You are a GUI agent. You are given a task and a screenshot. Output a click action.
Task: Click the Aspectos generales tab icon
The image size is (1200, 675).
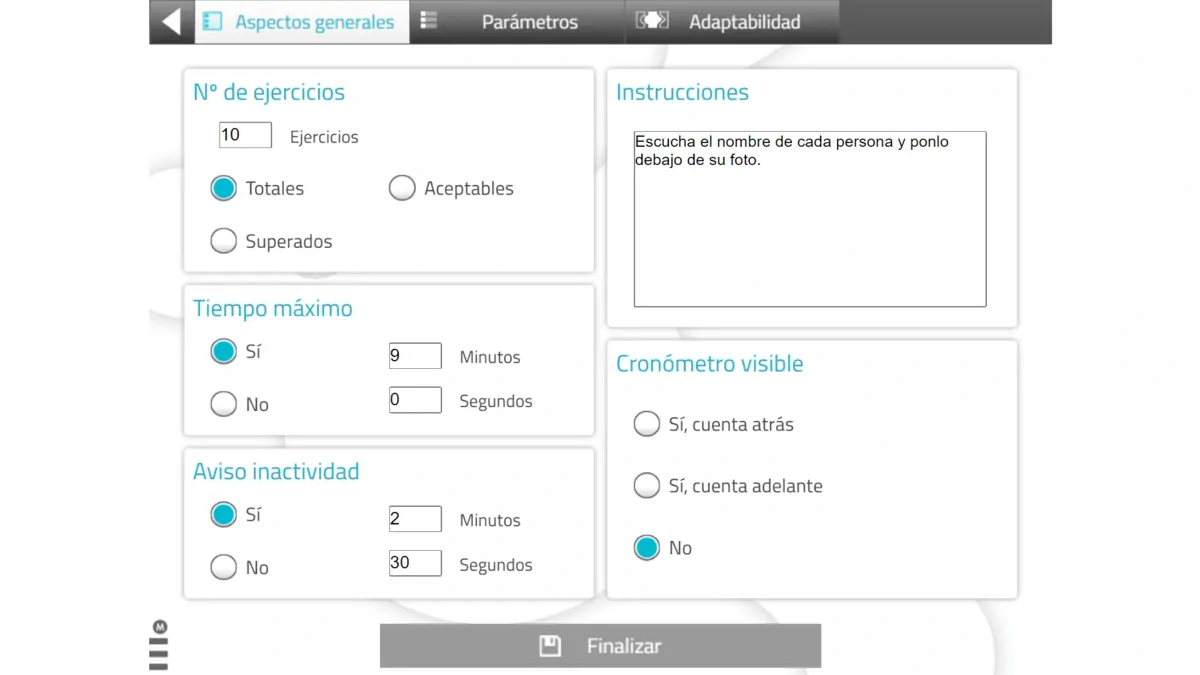coord(212,21)
